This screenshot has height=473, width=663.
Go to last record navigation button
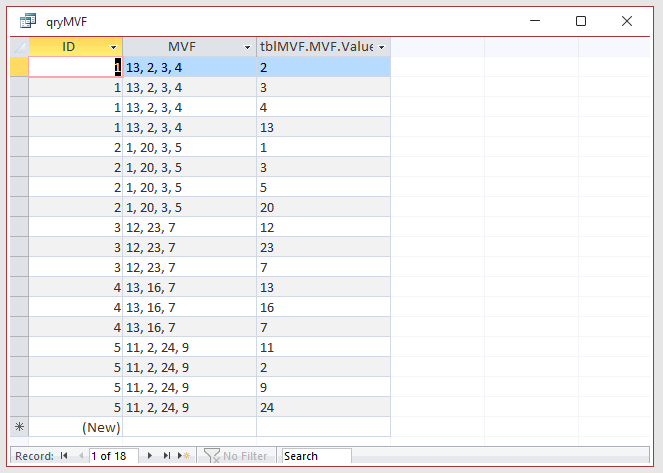pos(167,456)
